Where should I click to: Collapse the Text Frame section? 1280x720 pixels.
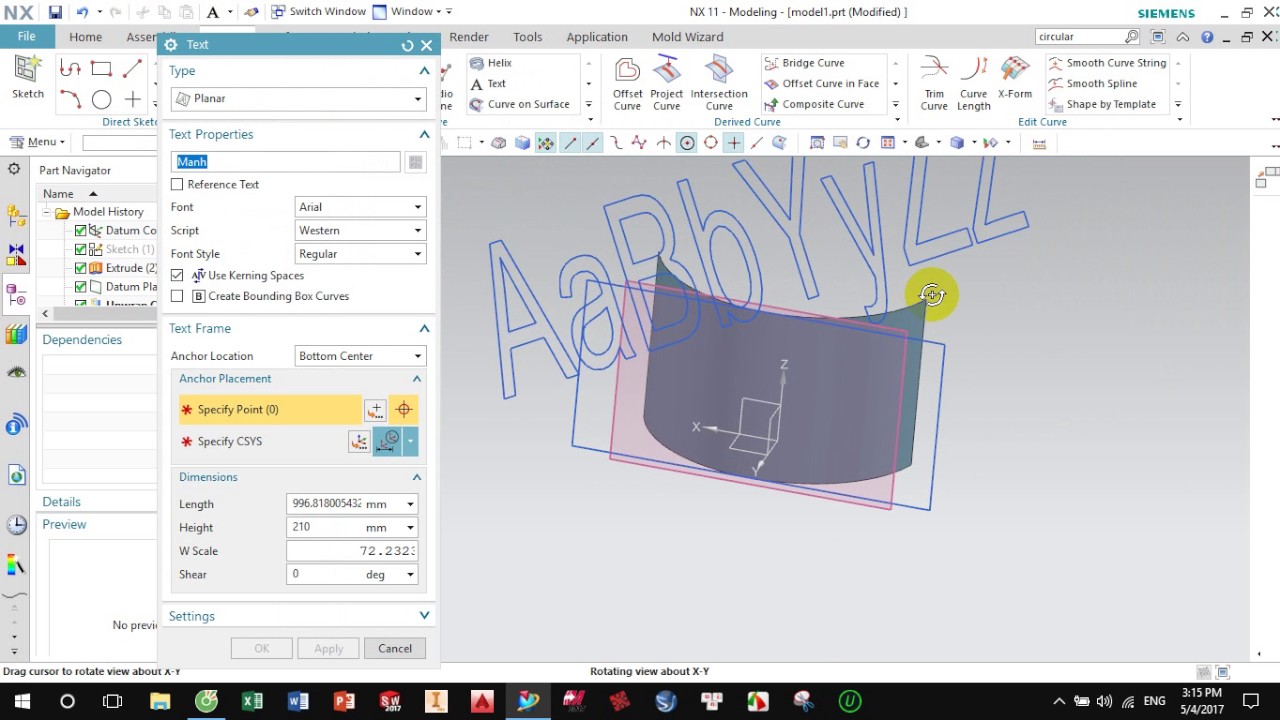(x=424, y=328)
